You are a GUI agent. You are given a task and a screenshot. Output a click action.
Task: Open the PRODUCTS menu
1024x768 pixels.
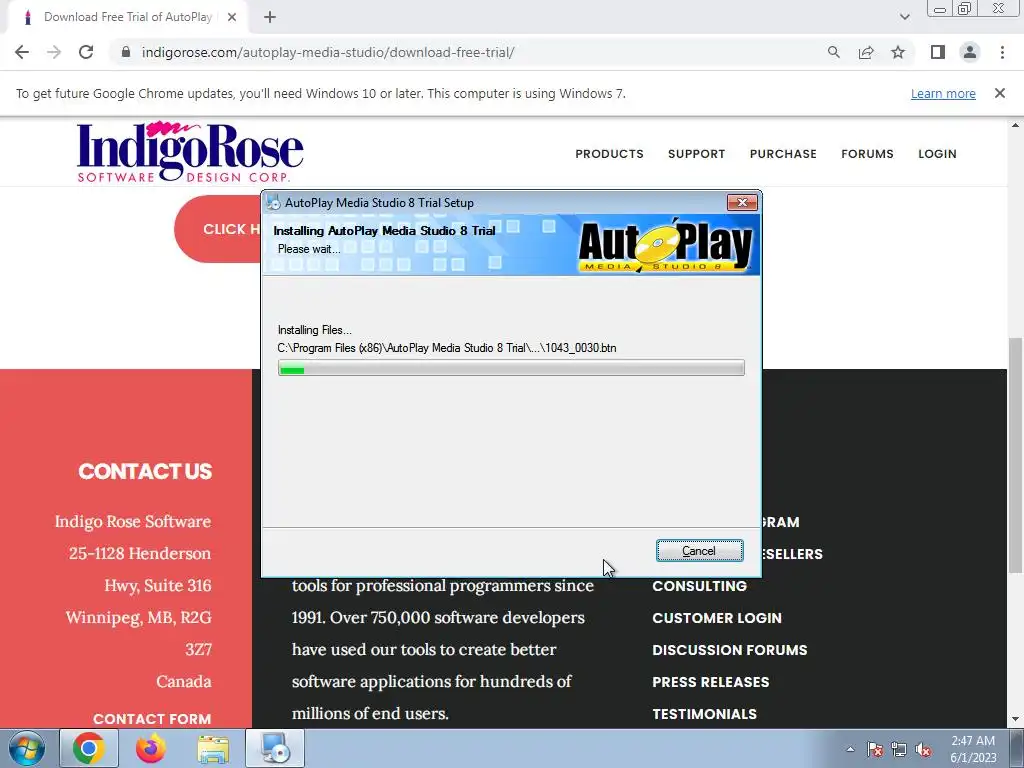point(609,154)
